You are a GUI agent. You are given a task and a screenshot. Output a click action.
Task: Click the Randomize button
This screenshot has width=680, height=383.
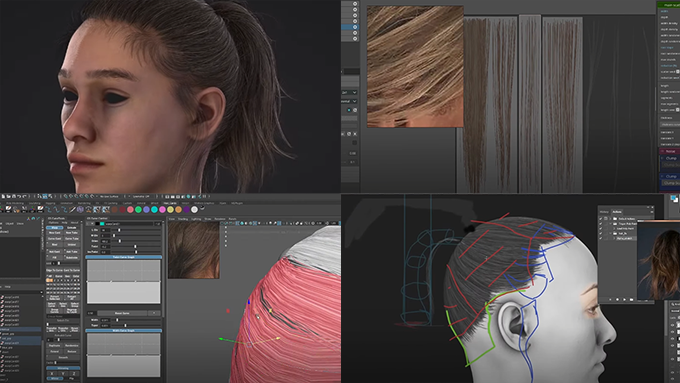(x=72, y=346)
